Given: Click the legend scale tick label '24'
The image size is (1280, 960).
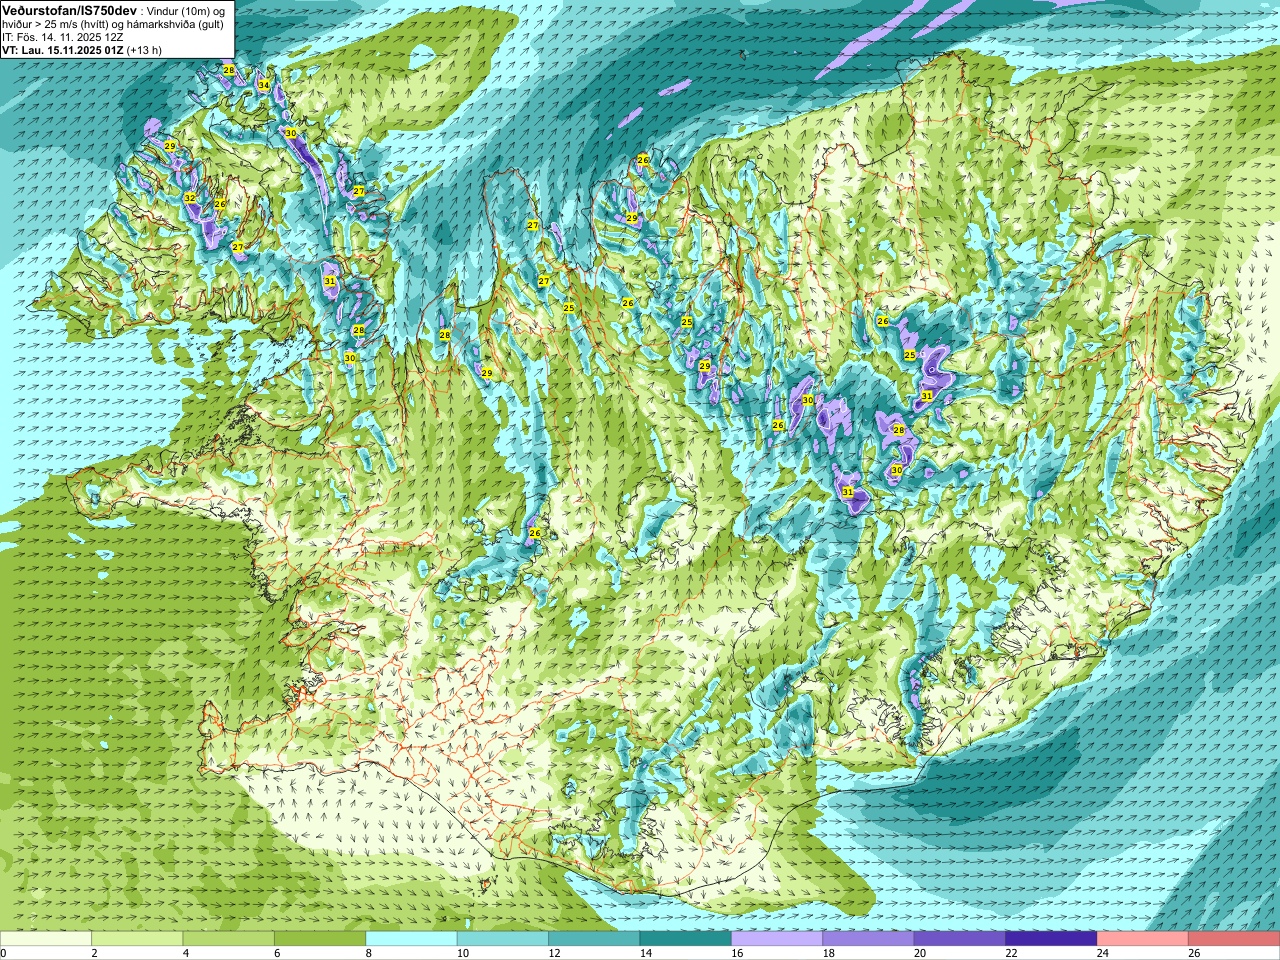Looking at the screenshot, I should 1103,953.
